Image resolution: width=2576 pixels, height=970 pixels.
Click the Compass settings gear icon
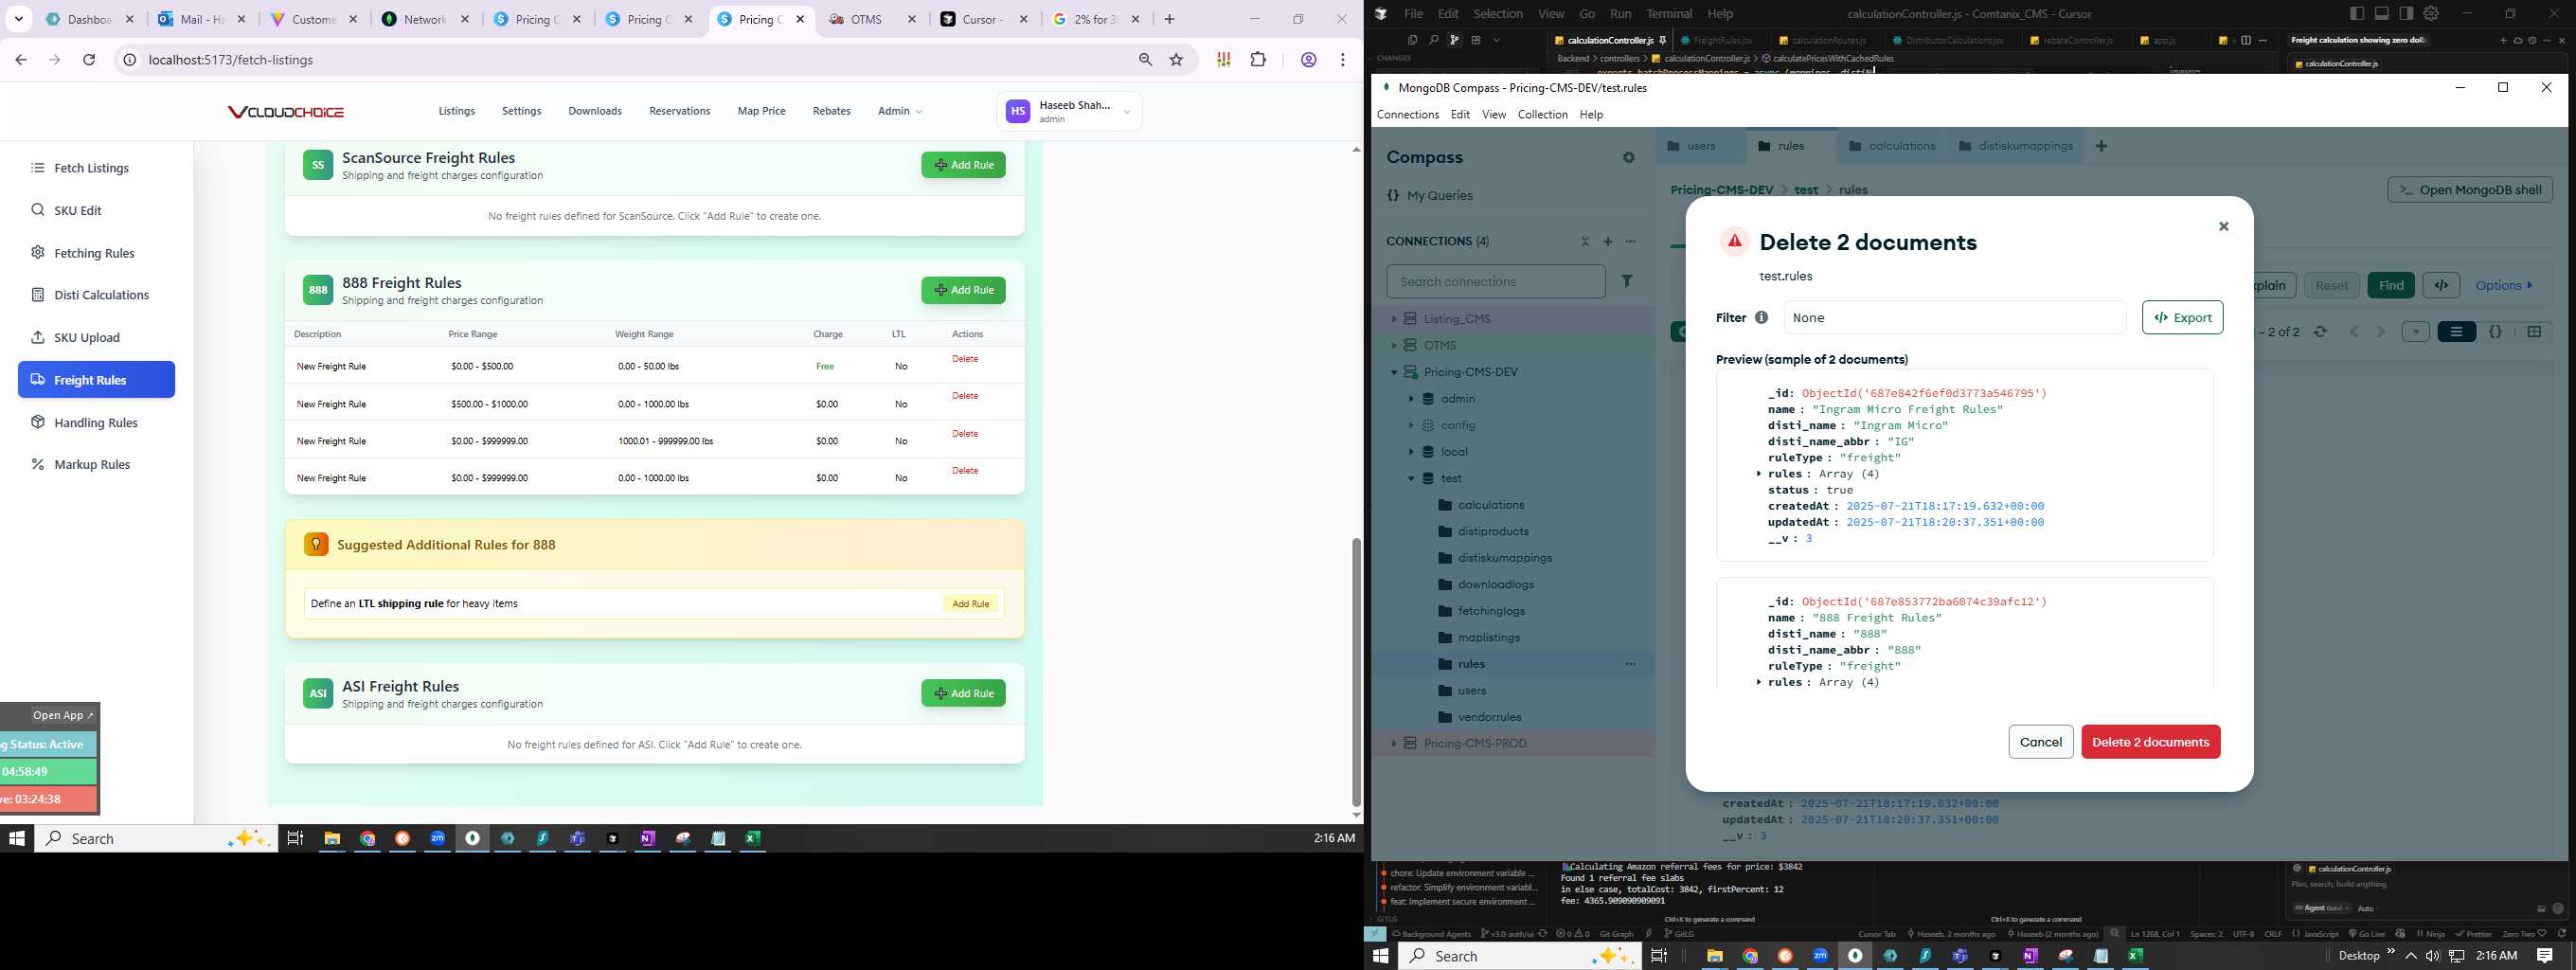point(1629,158)
